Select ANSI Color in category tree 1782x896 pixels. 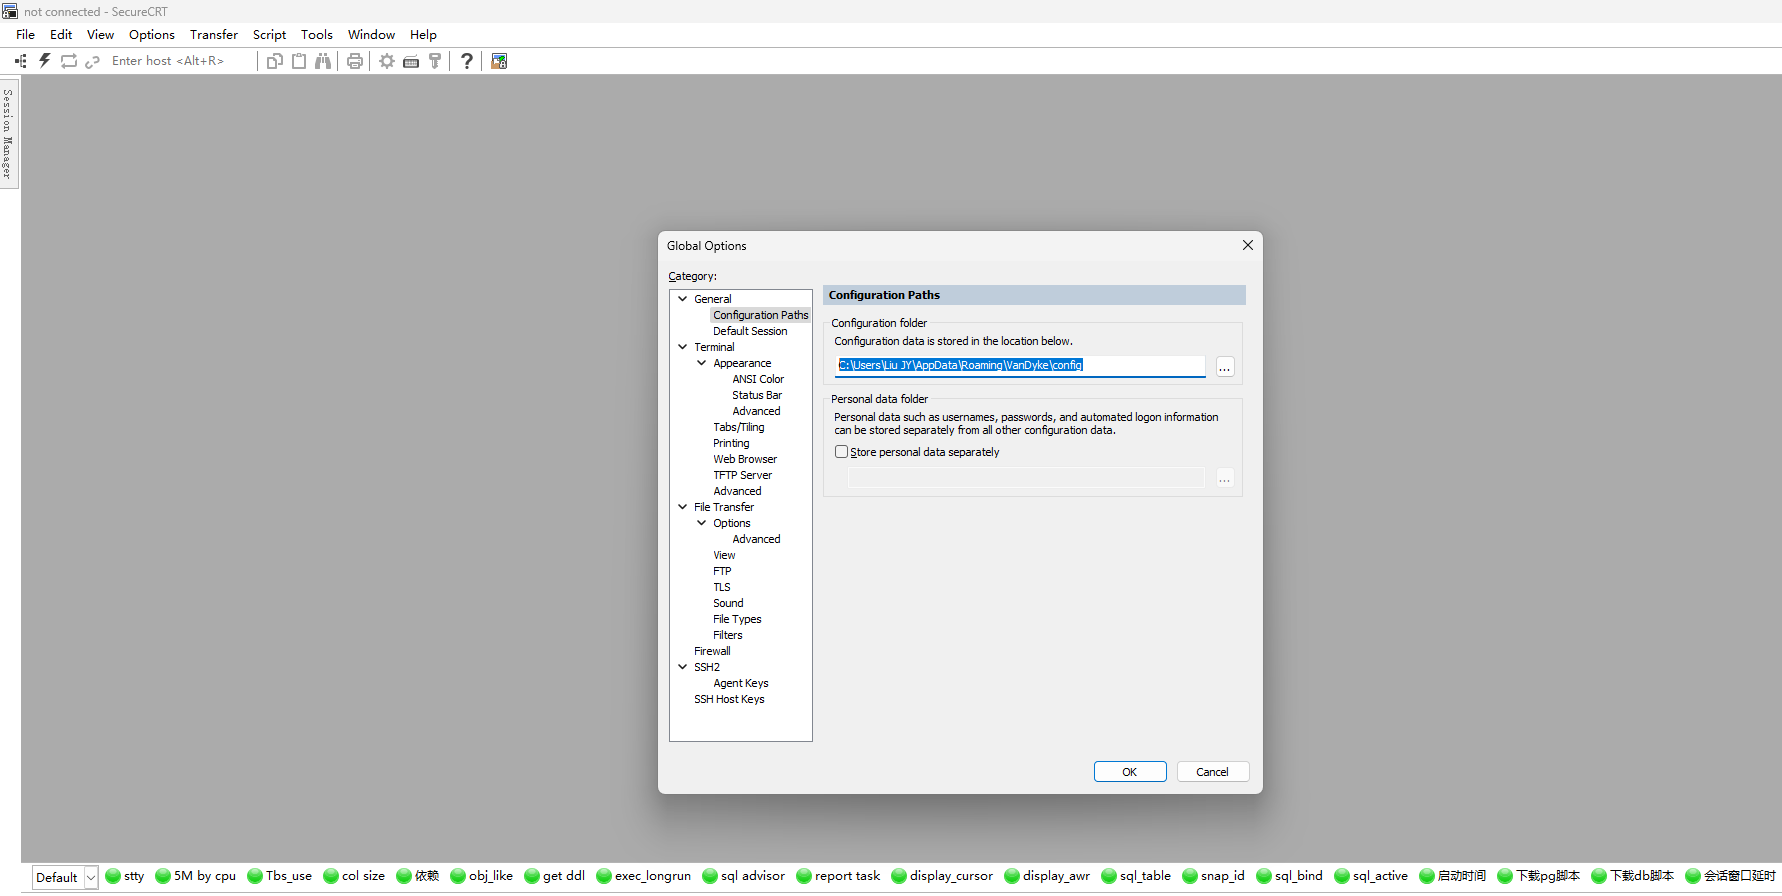758,379
